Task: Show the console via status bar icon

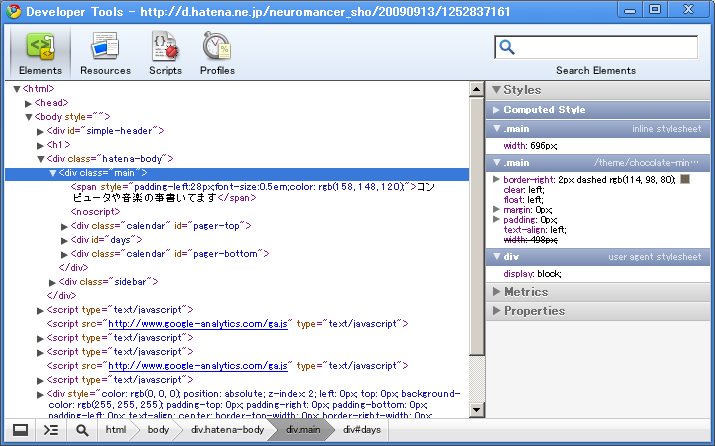Action: point(51,430)
